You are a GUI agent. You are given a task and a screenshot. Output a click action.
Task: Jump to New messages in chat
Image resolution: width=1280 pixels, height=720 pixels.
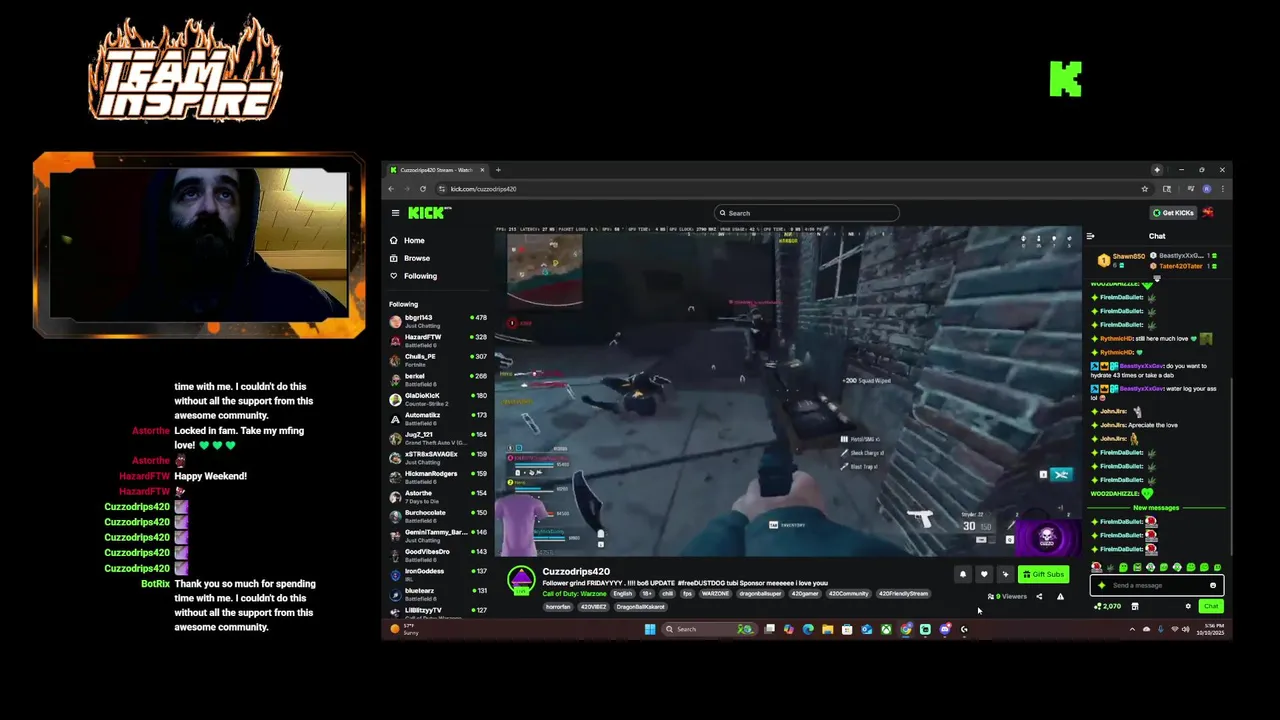point(1156,508)
